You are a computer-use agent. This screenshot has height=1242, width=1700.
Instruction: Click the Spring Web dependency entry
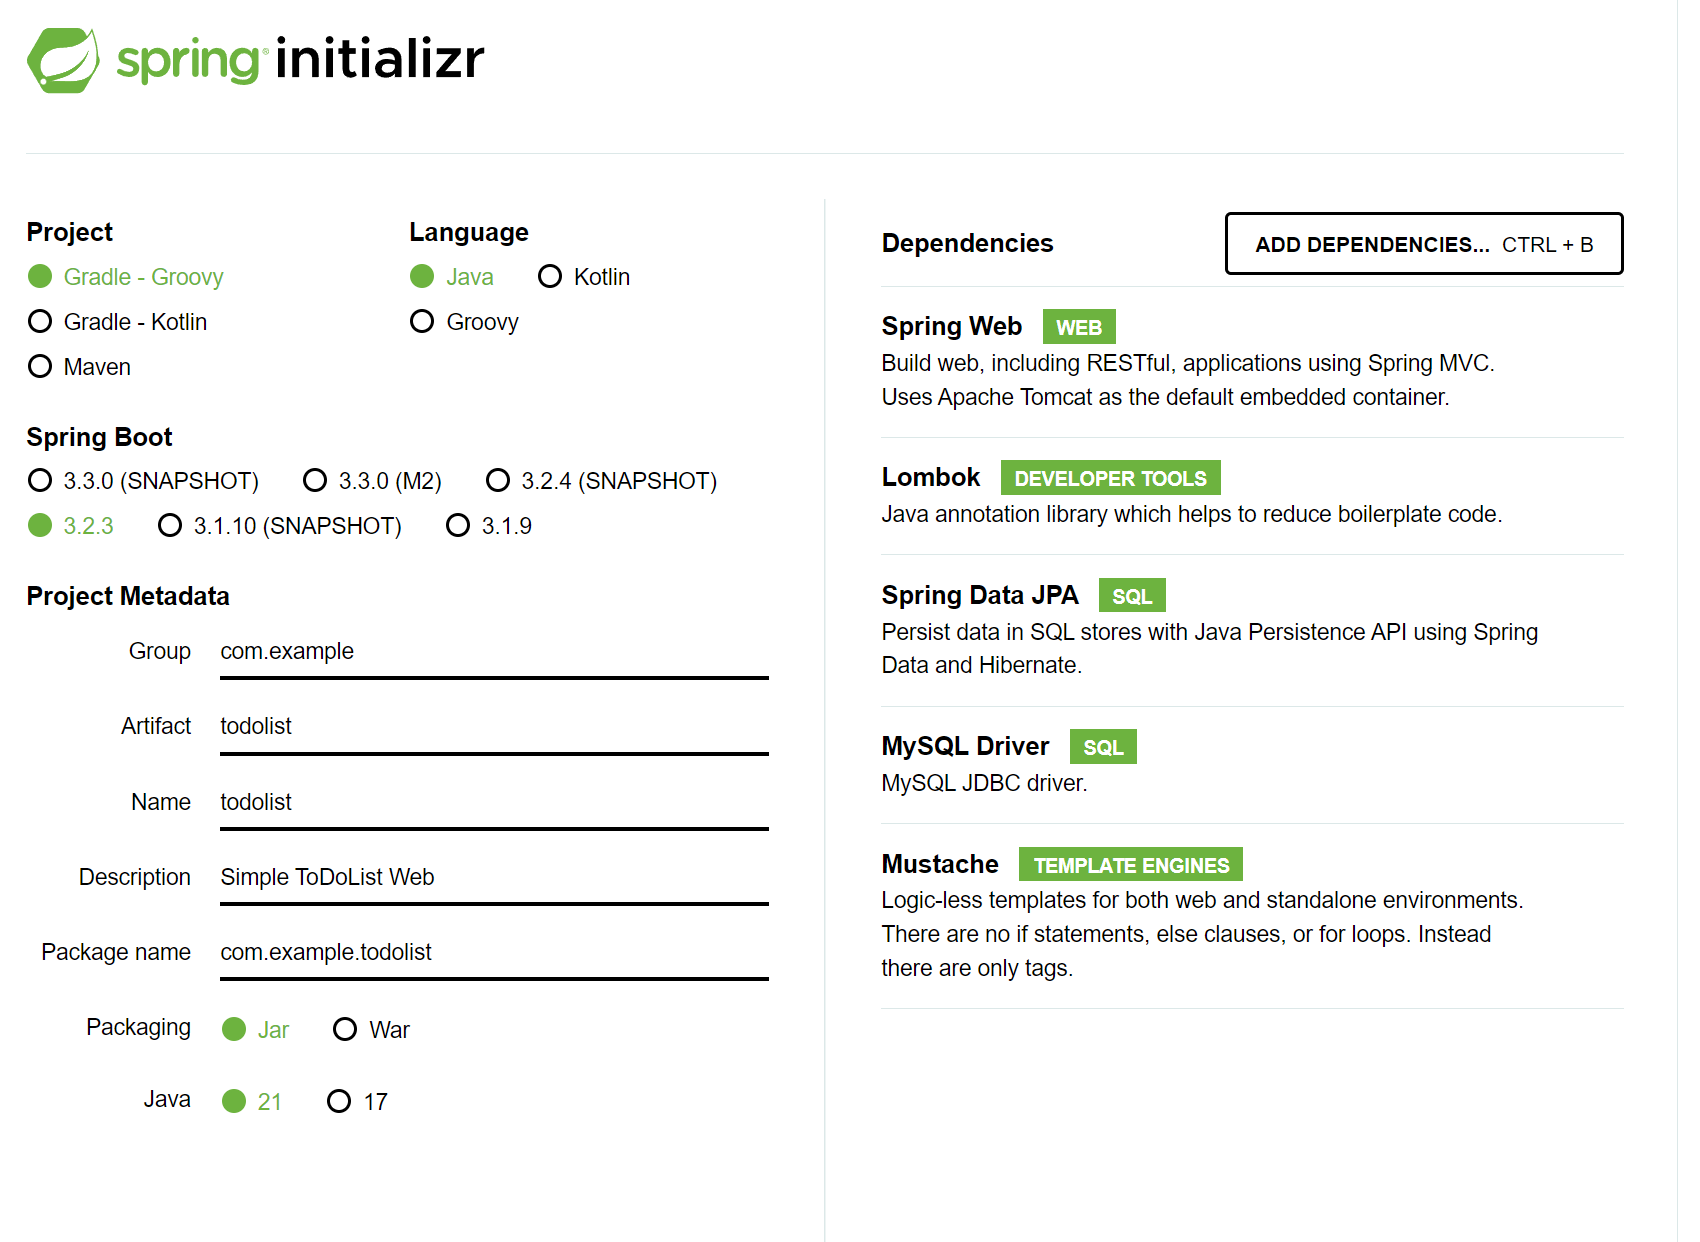click(951, 327)
